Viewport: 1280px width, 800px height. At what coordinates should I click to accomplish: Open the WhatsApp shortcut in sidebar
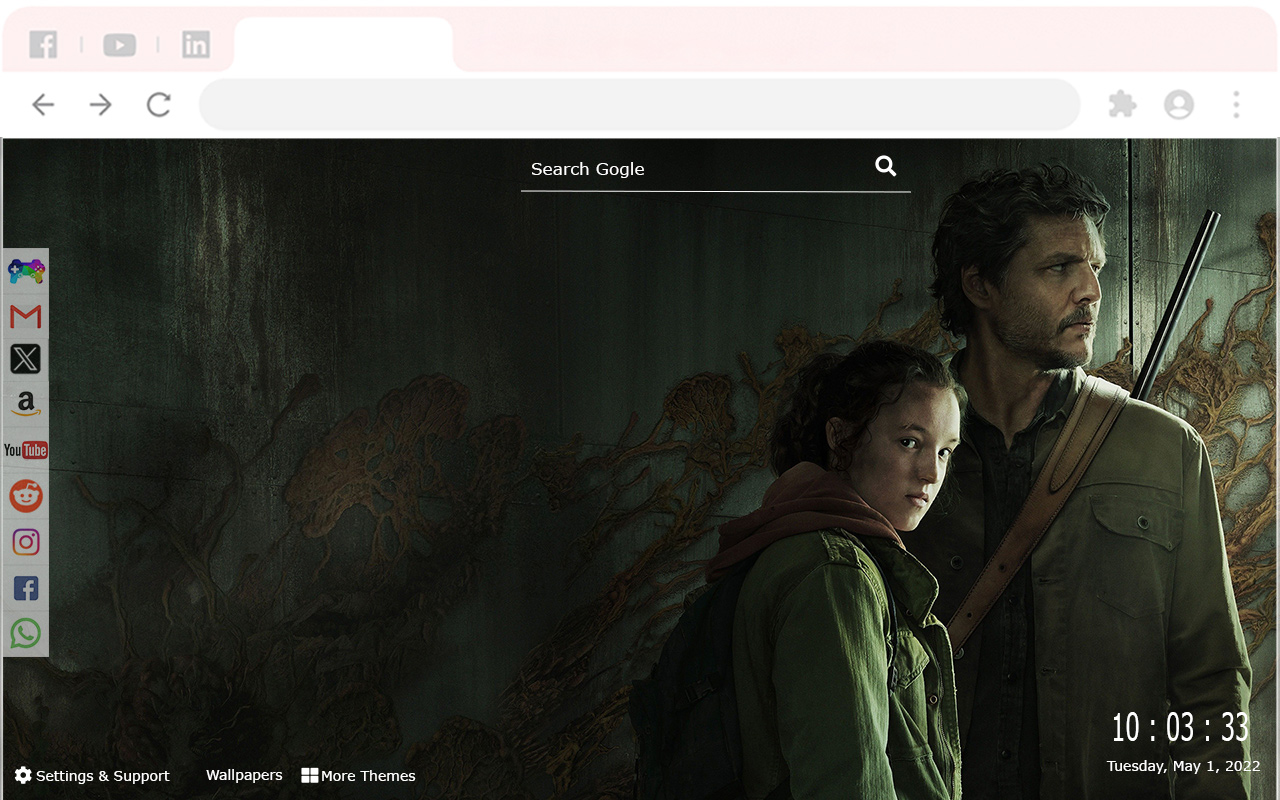(x=26, y=633)
